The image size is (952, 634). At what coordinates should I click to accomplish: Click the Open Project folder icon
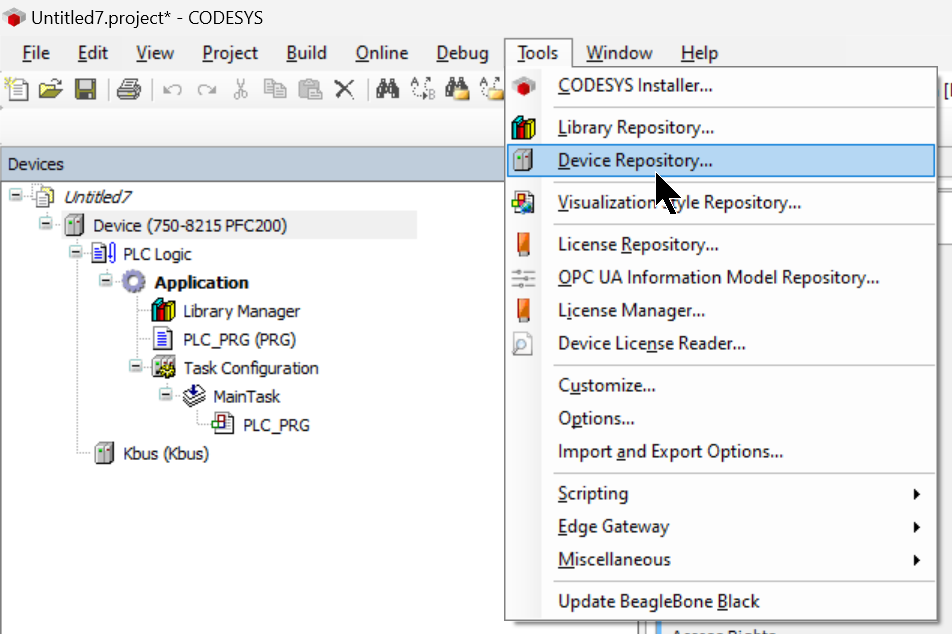tap(51, 89)
